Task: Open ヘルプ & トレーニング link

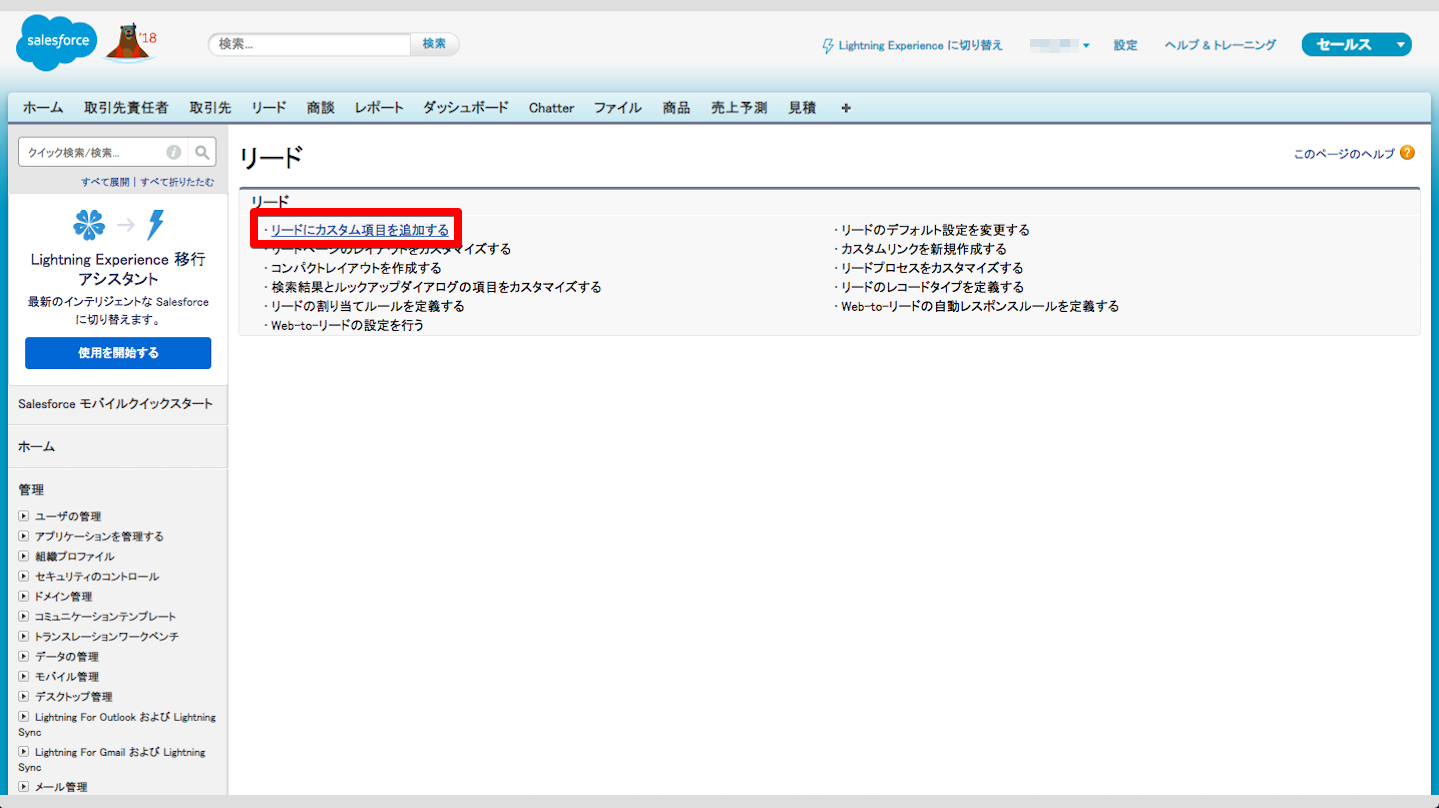Action: point(1220,46)
